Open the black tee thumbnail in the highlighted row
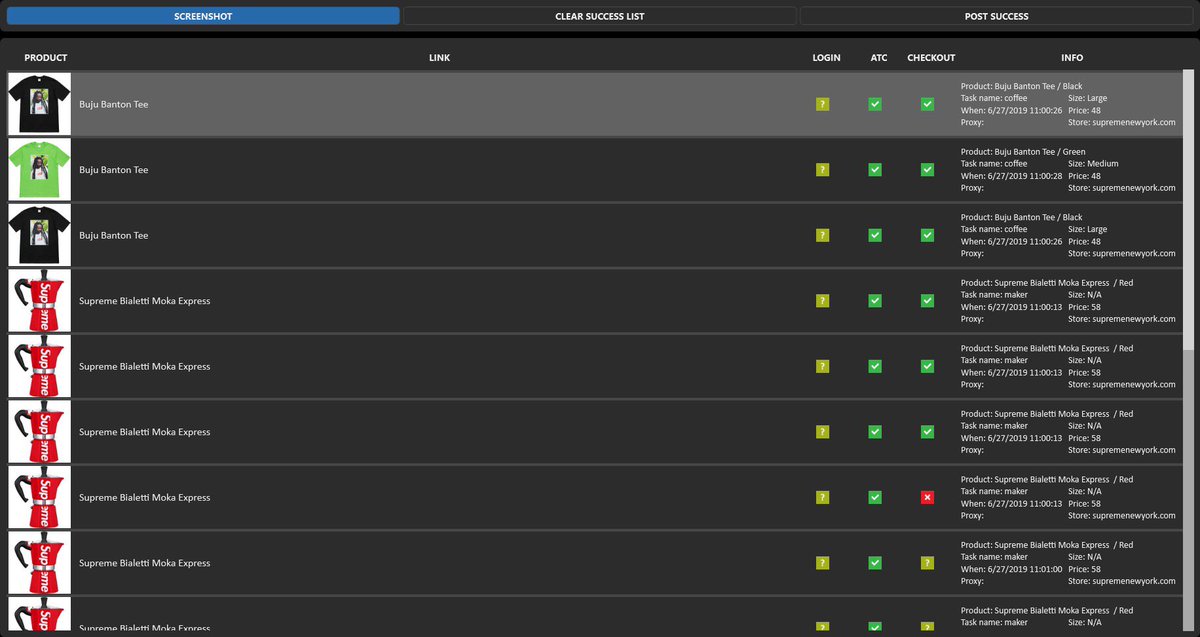The height and width of the screenshot is (637, 1200). 40,104
